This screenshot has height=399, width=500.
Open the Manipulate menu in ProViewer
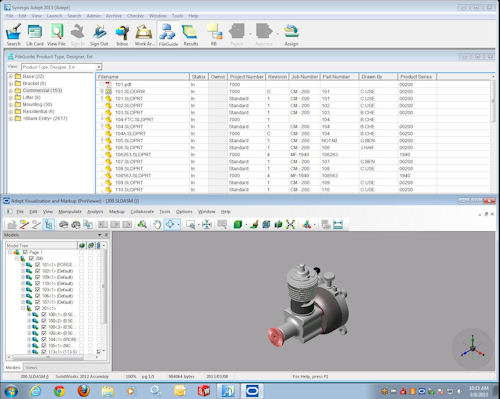coord(70,212)
